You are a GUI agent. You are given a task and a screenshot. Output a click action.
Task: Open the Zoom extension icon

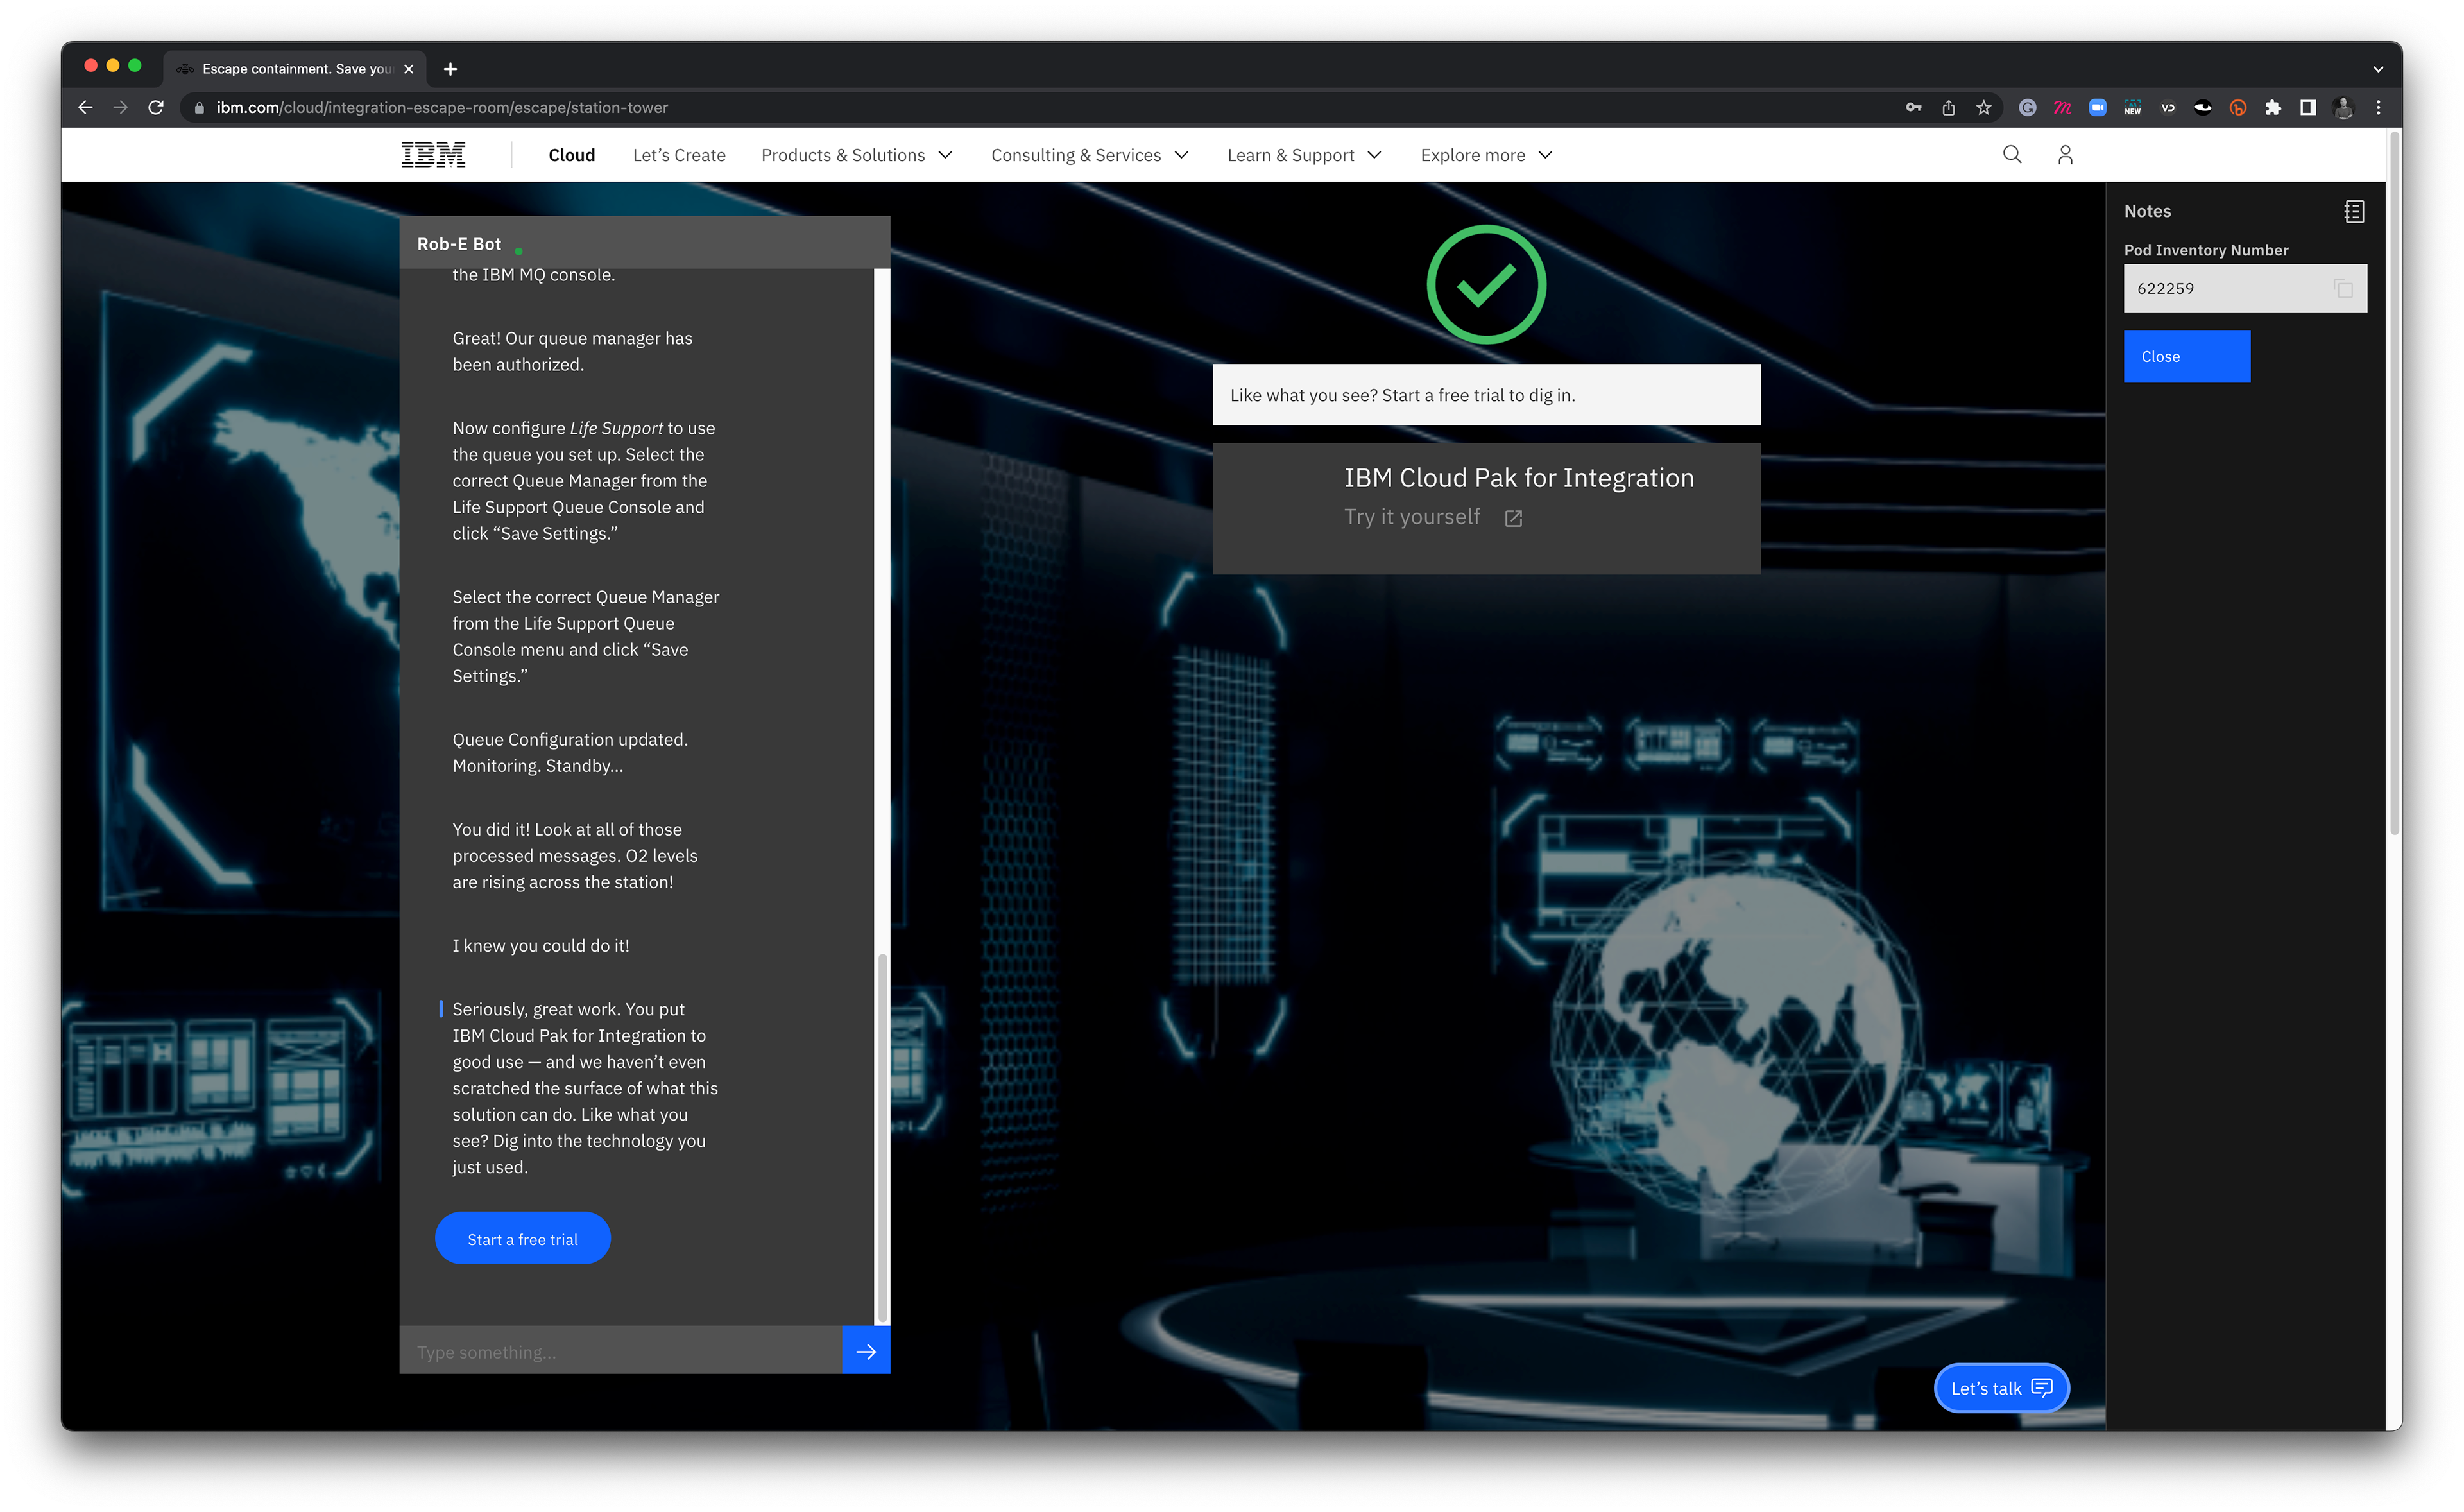pyautogui.click(x=2097, y=107)
